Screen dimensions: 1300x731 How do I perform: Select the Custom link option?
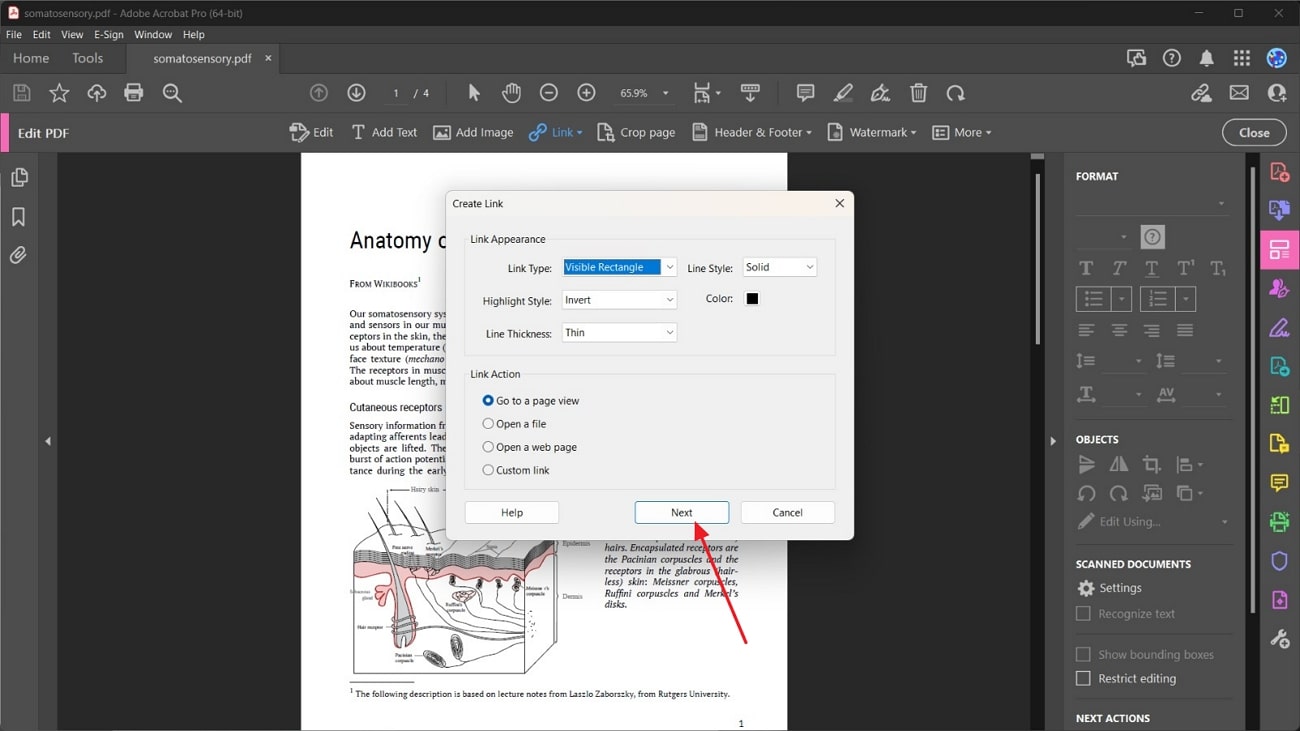(516, 470)
